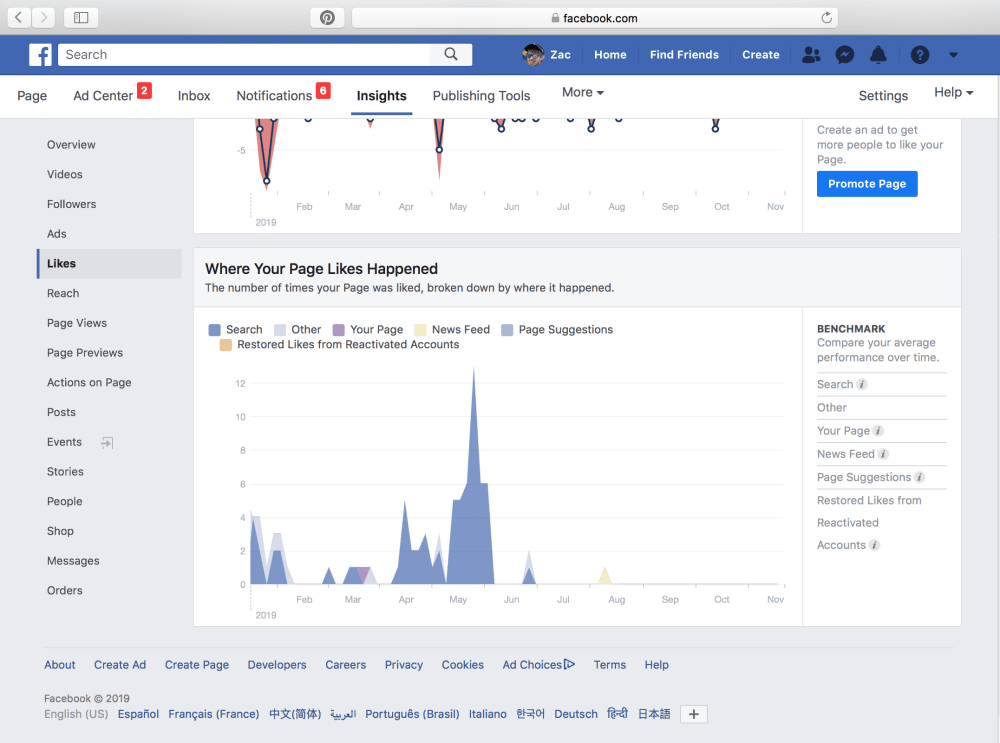Toggle the Safari sidebar button
The width and height of the screenshot is (1000, 743).
point(81,18)
